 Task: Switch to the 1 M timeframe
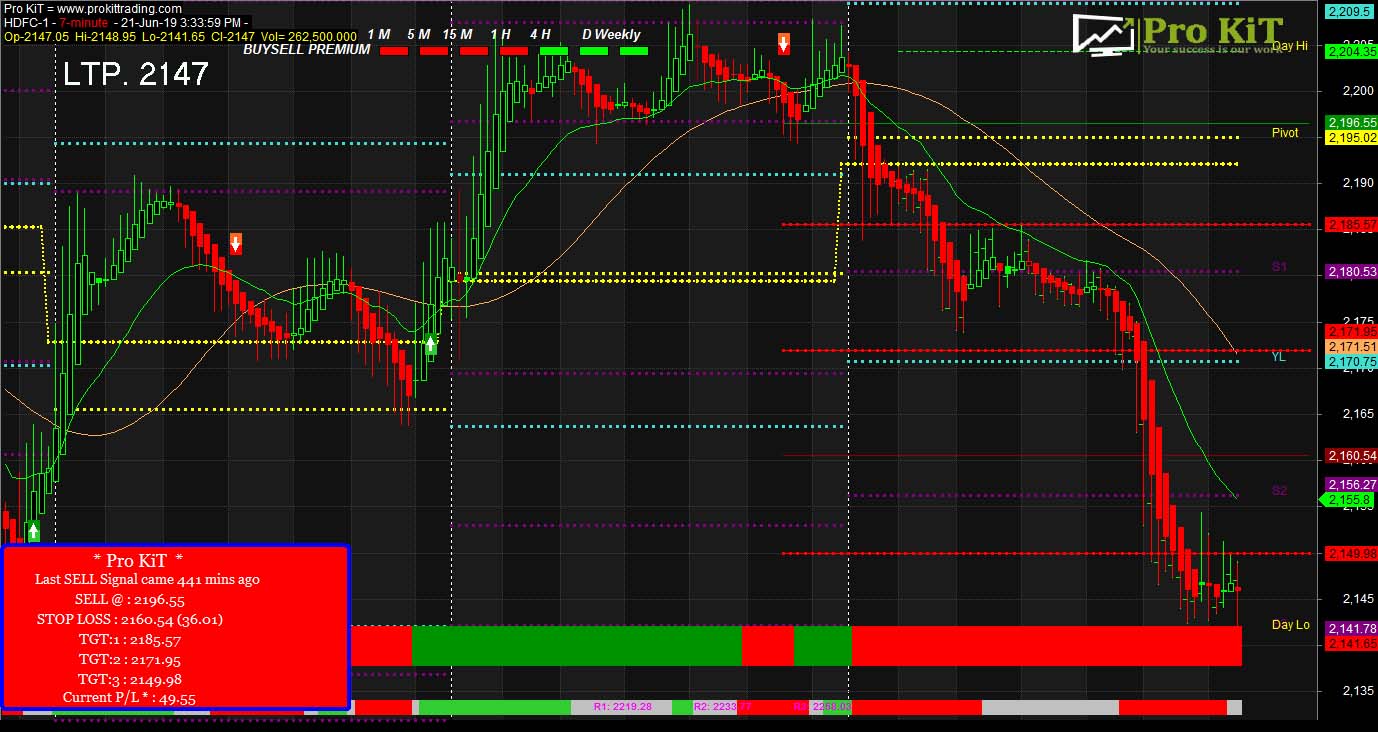coord(378,33)
